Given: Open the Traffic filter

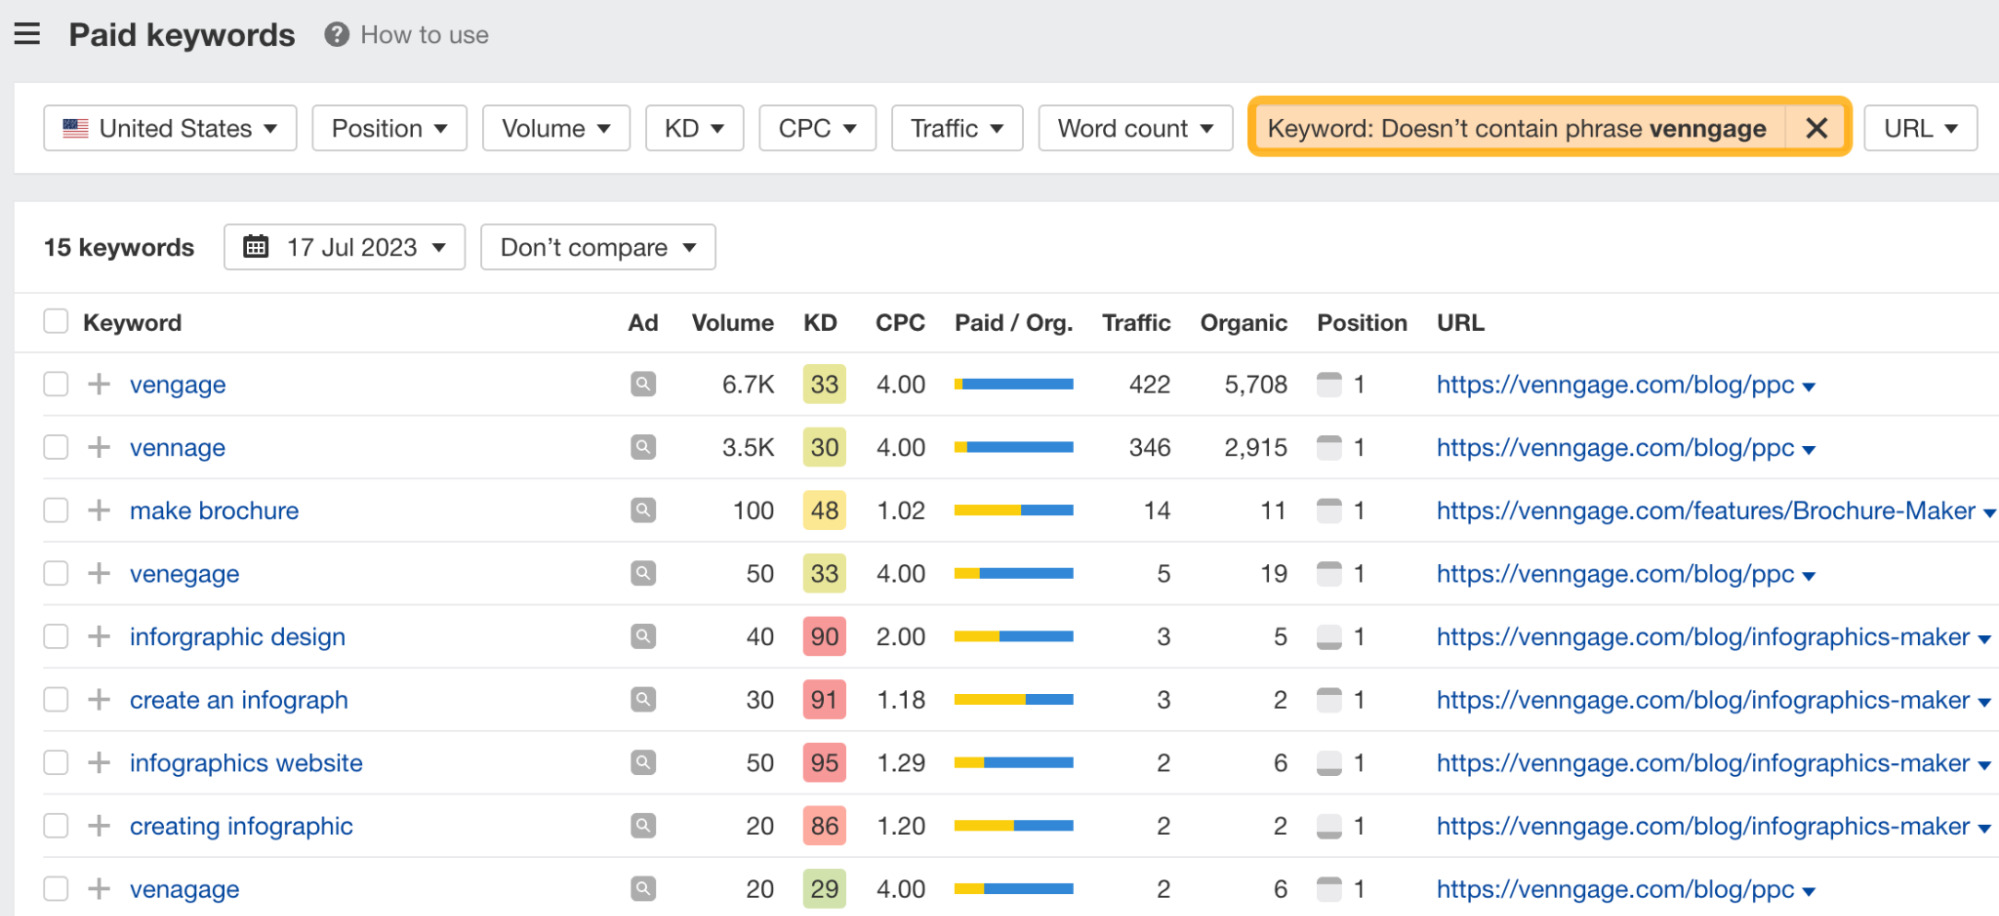Looking at the screenshot, I should 956,128.
